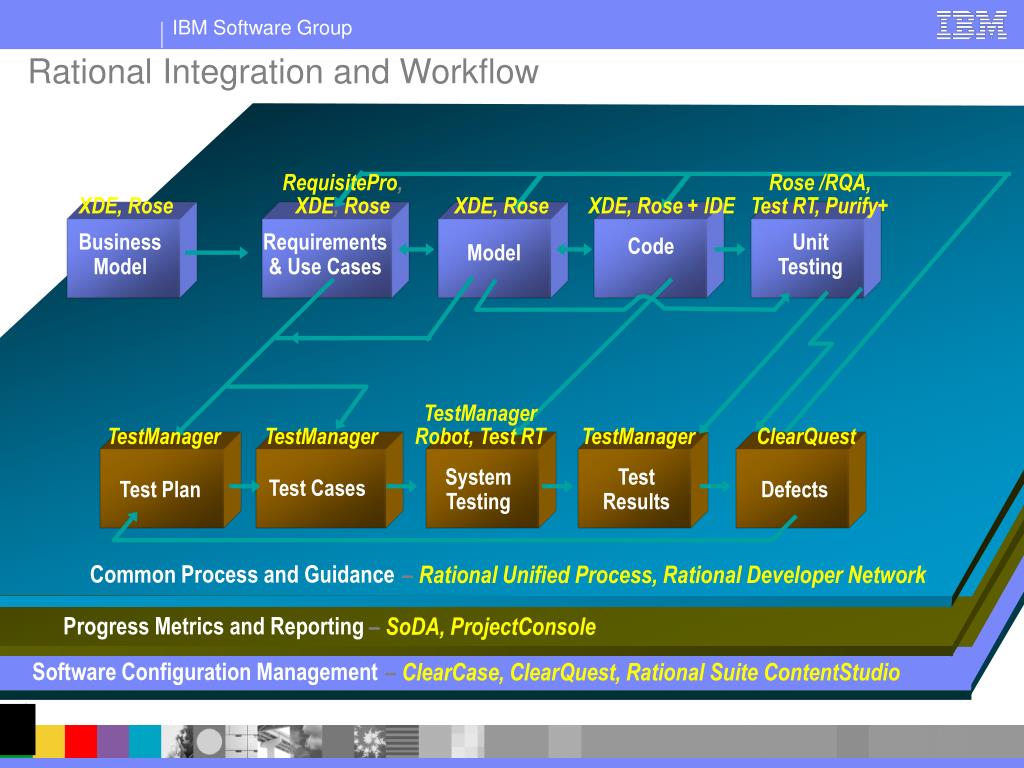Click the double arrow between Requirements and Model
1024x768 pixels.
416,249
